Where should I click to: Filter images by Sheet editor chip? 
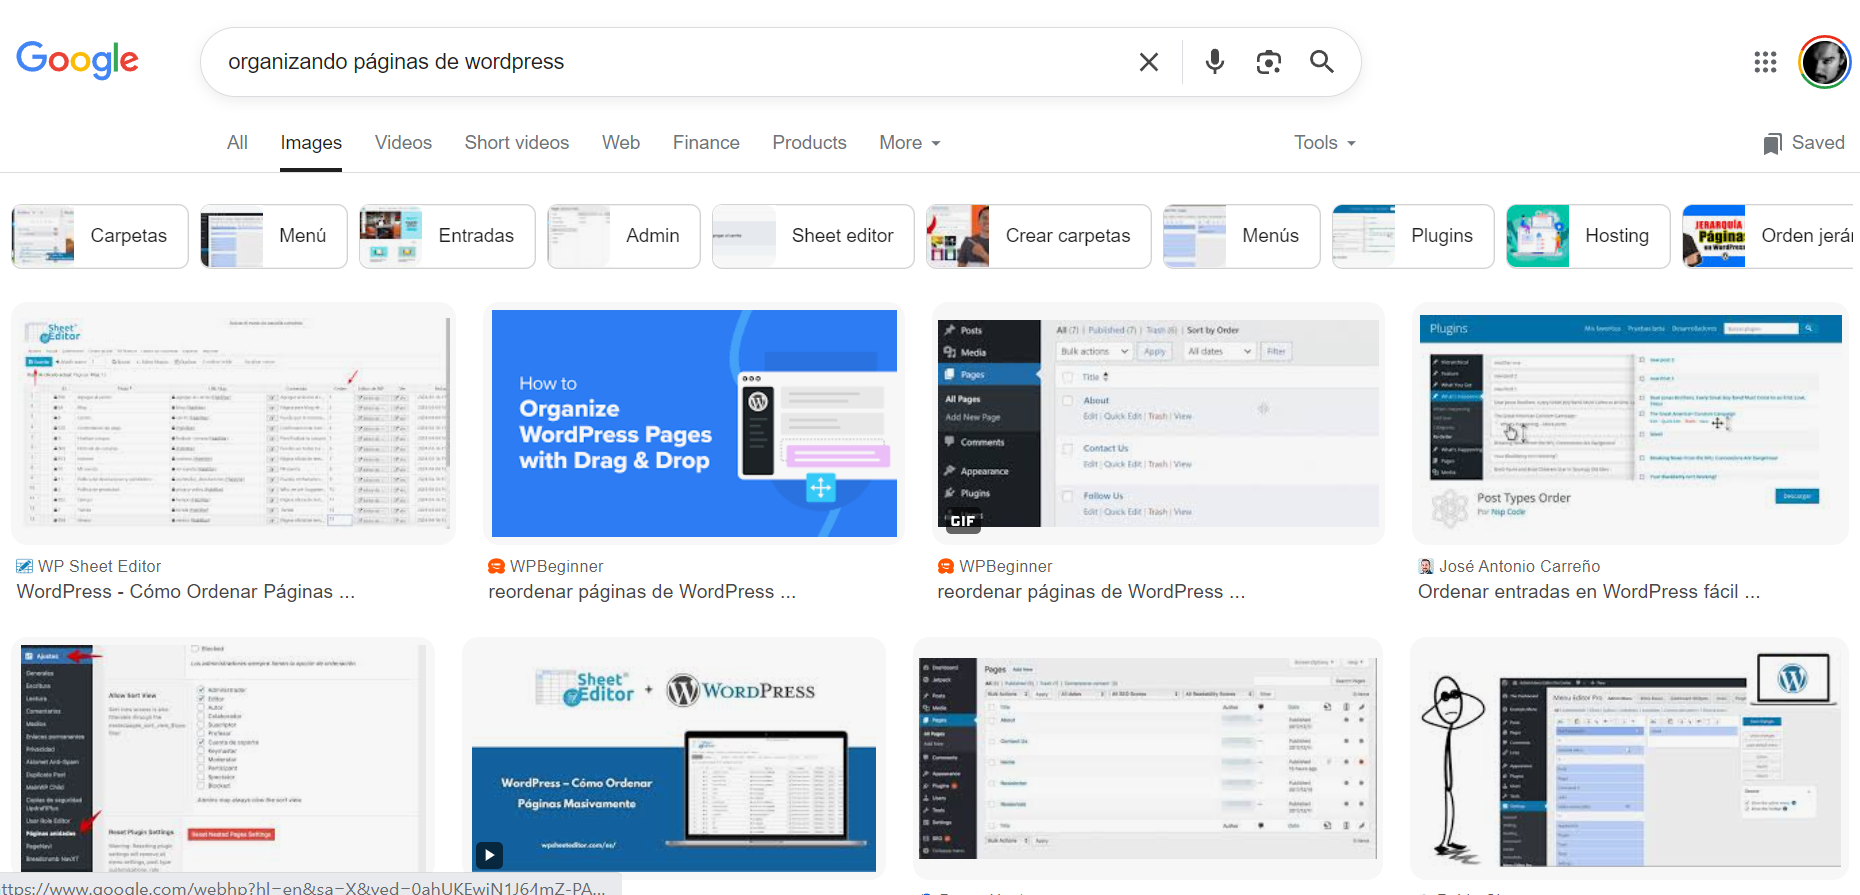[813, 236]
